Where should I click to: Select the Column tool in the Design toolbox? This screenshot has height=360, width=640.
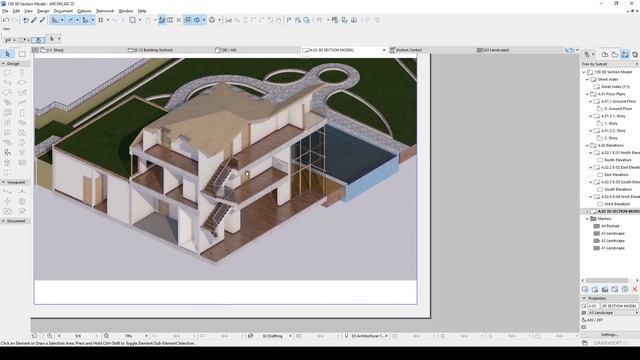(x=22, y=73)
